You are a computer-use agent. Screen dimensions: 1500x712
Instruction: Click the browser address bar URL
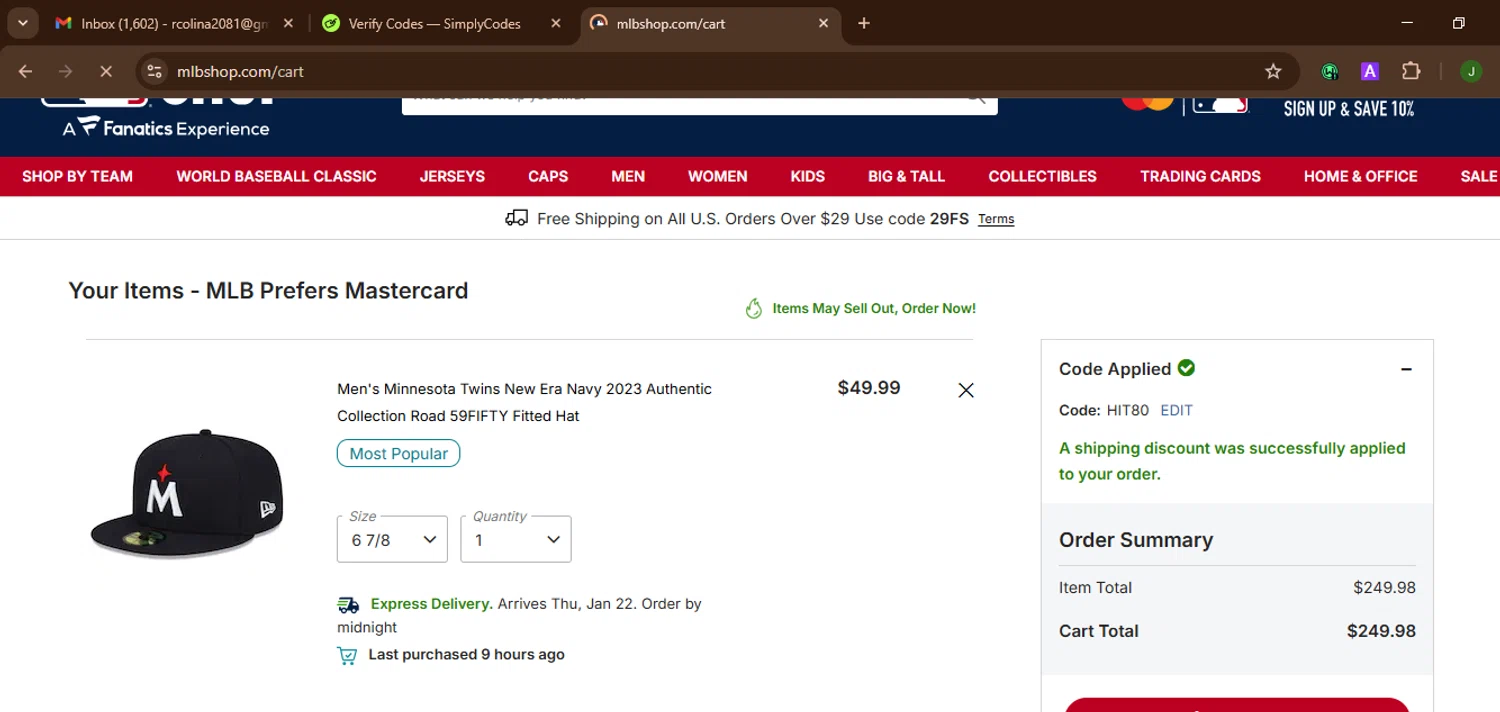click(240, 71)
